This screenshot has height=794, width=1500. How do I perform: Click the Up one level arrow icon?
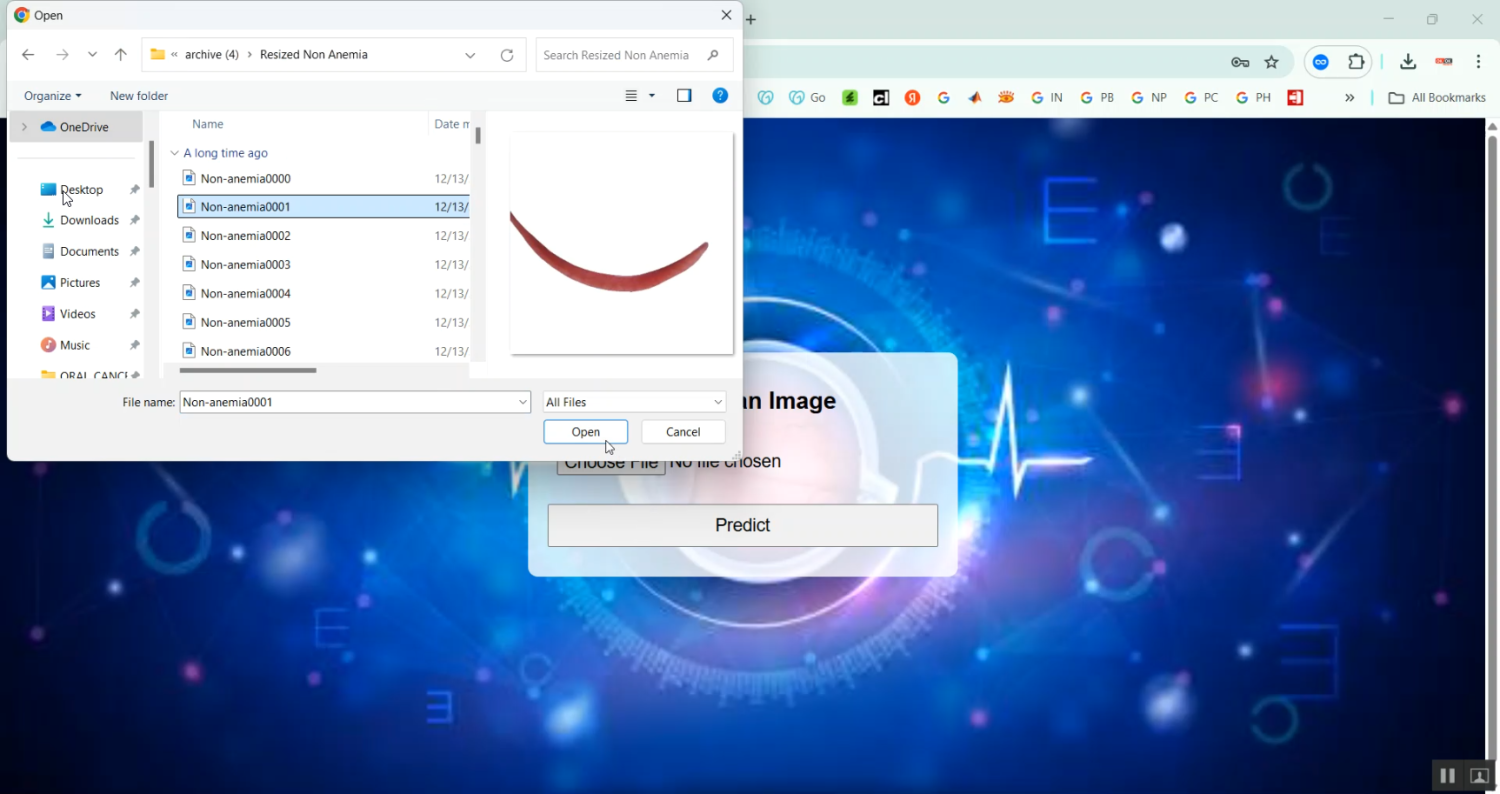pos(121,55)
